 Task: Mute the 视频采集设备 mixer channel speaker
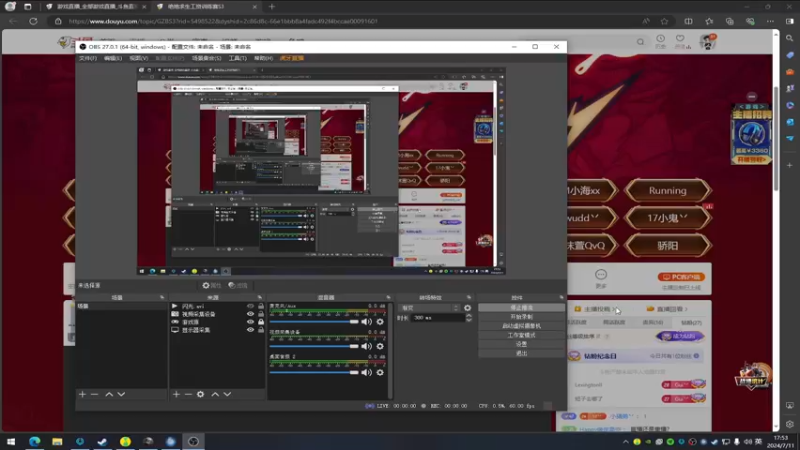pos(366,346)
